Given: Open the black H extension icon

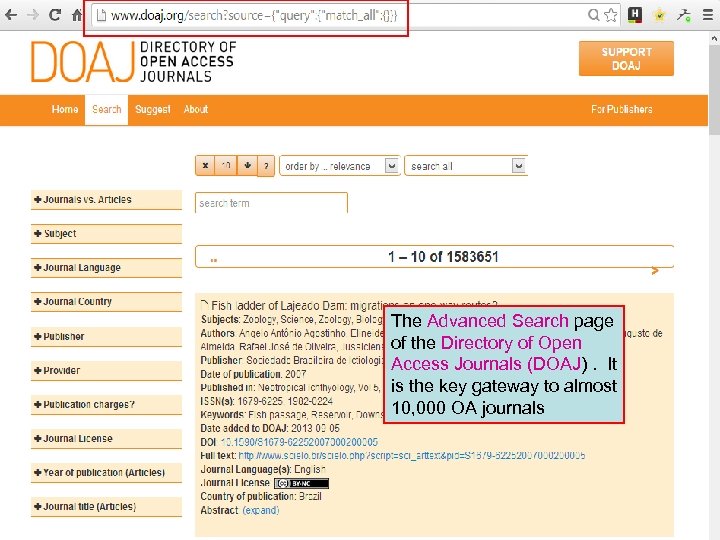Looking at the screenshot, I should [635, 15].
